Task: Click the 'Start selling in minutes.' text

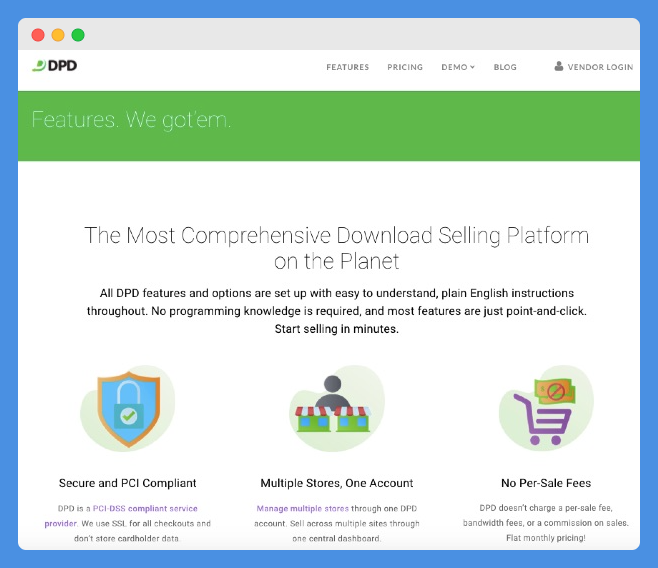Action: pyautogui.click(x=337, y=329)
